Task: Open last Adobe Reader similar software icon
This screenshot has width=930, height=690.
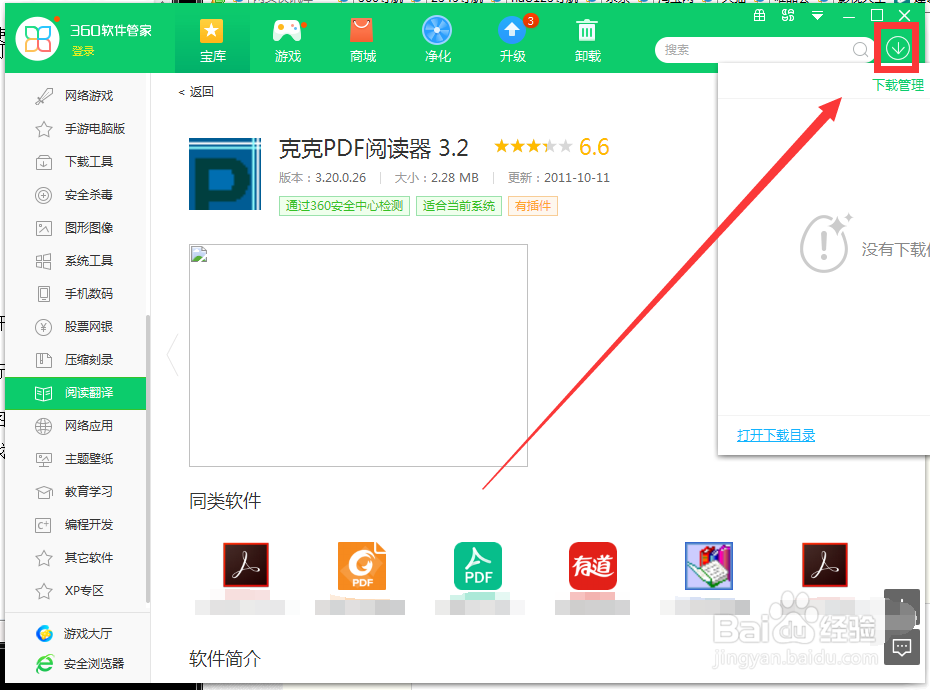Action: (824, 565)
